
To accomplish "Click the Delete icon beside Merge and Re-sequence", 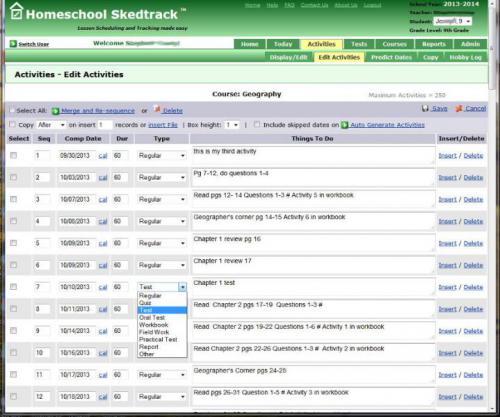I will coord(157,109).
